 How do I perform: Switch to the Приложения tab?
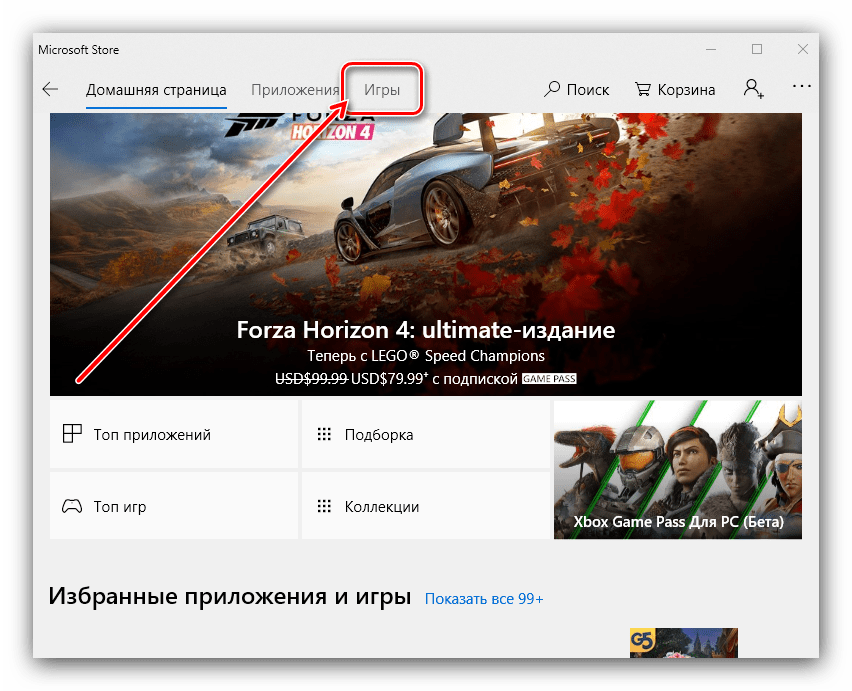295,89
